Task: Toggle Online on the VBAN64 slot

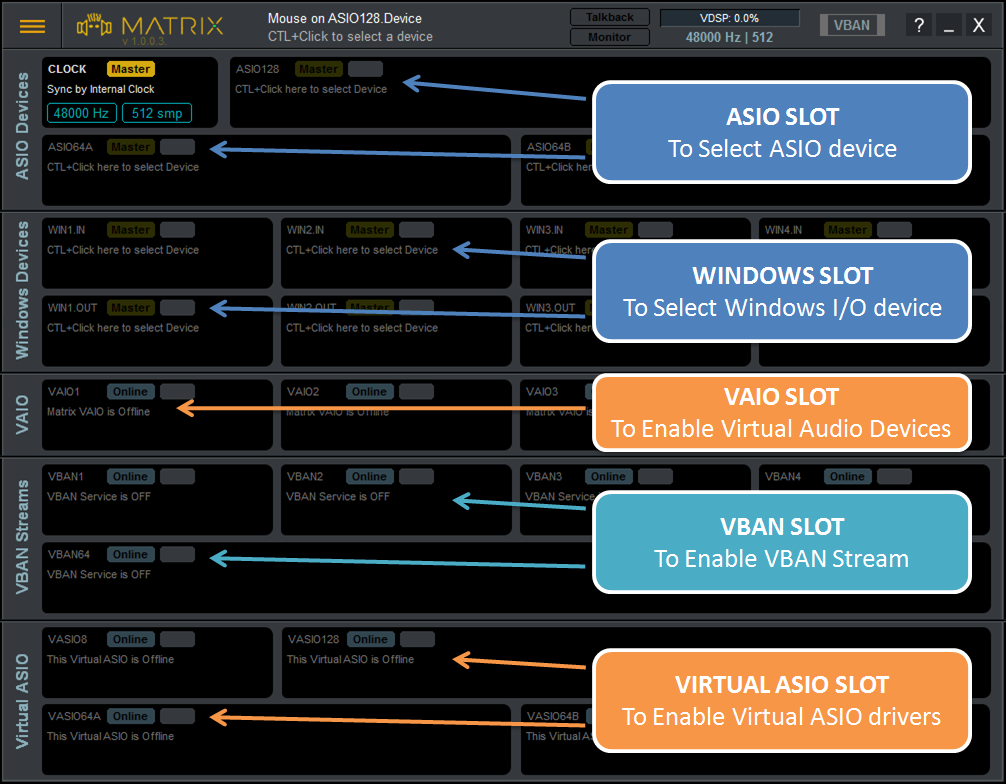Action: coord(131,554)
